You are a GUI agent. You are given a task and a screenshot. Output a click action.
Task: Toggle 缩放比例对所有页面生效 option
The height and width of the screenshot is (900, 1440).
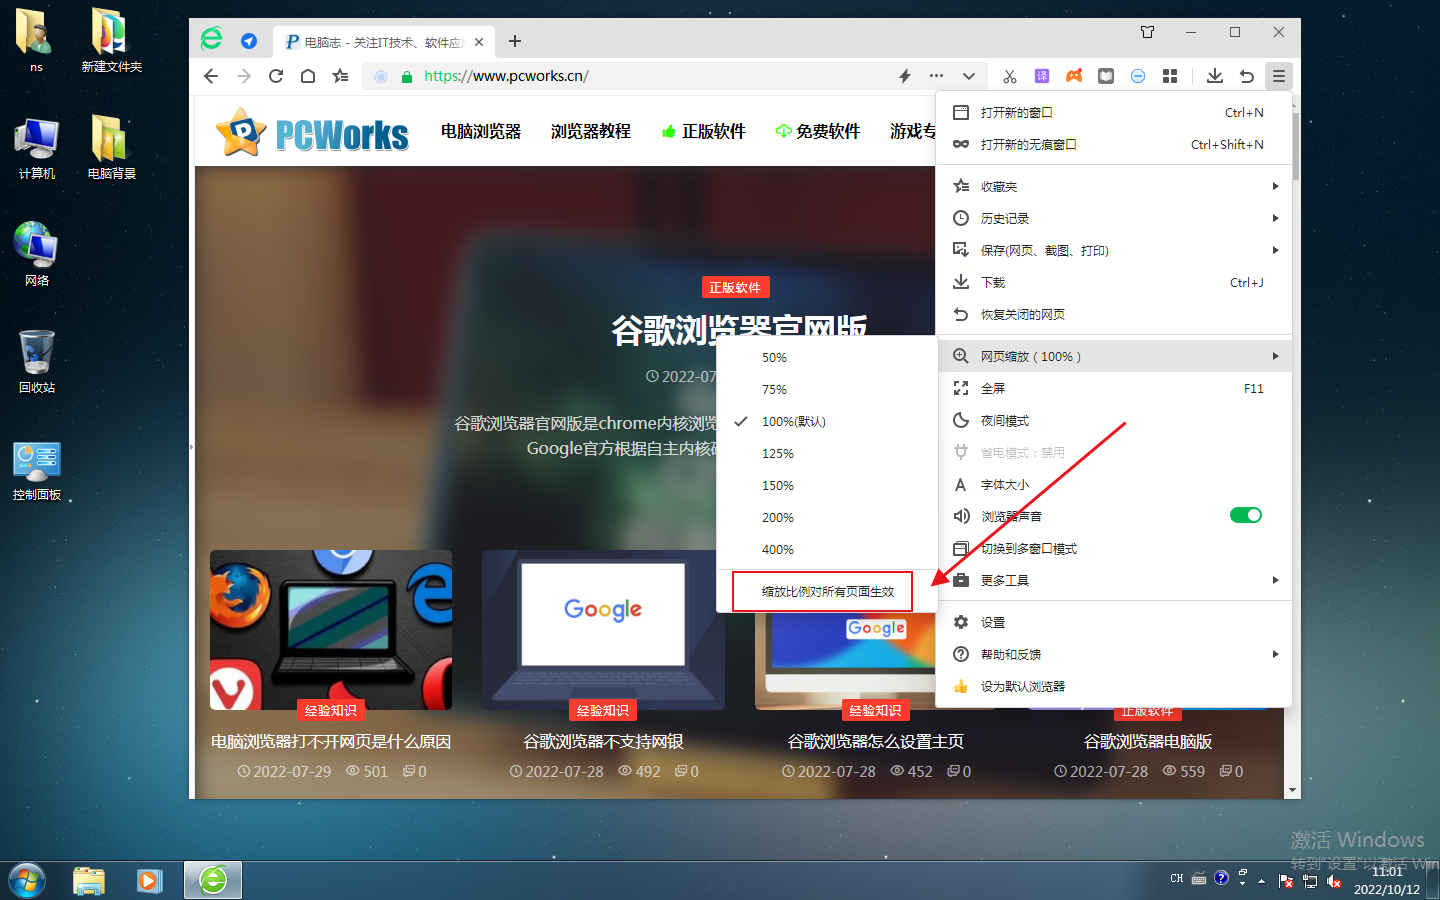click(826, 591)
